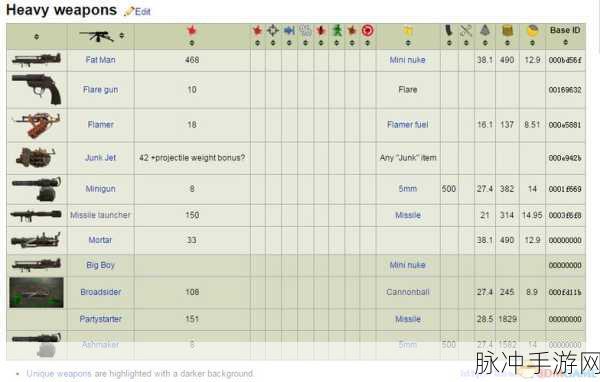The image size is (600, 382).
Task: Click the Flare gun thumbnail image
Action: (36, 90)
